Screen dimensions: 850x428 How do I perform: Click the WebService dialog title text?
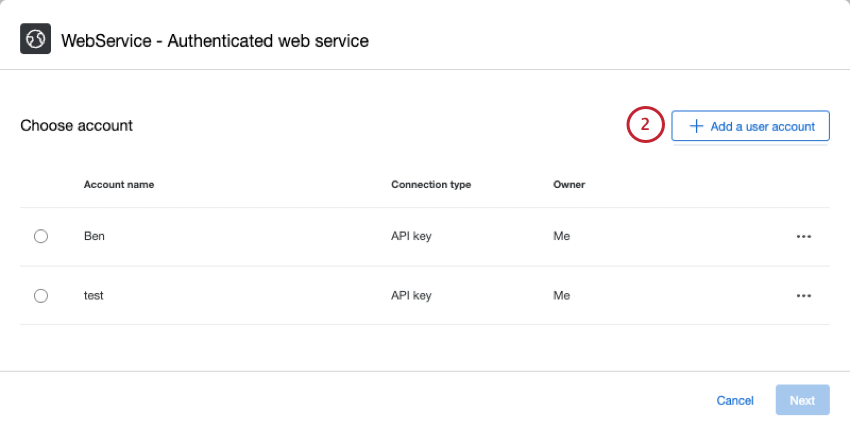pyautogui.click(x=215, y=41)
